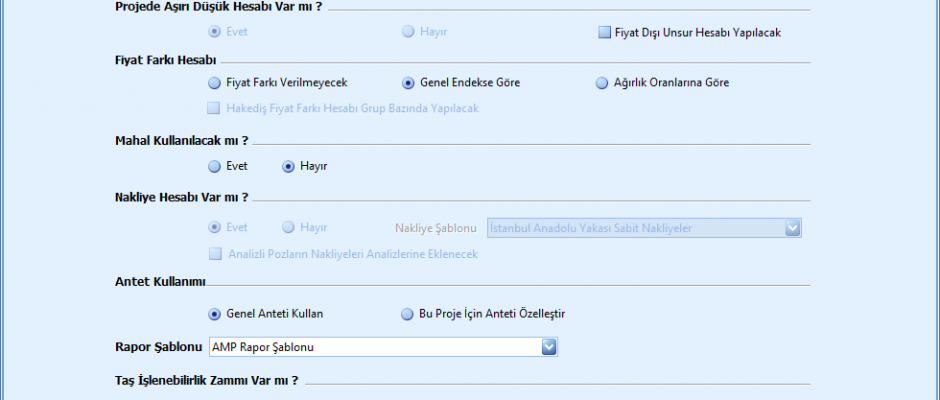Select Hayır under Projede Aşırı Düşük Hesabı
The height and width of the screenshot is (400, 940).
[x=408, y=31]
